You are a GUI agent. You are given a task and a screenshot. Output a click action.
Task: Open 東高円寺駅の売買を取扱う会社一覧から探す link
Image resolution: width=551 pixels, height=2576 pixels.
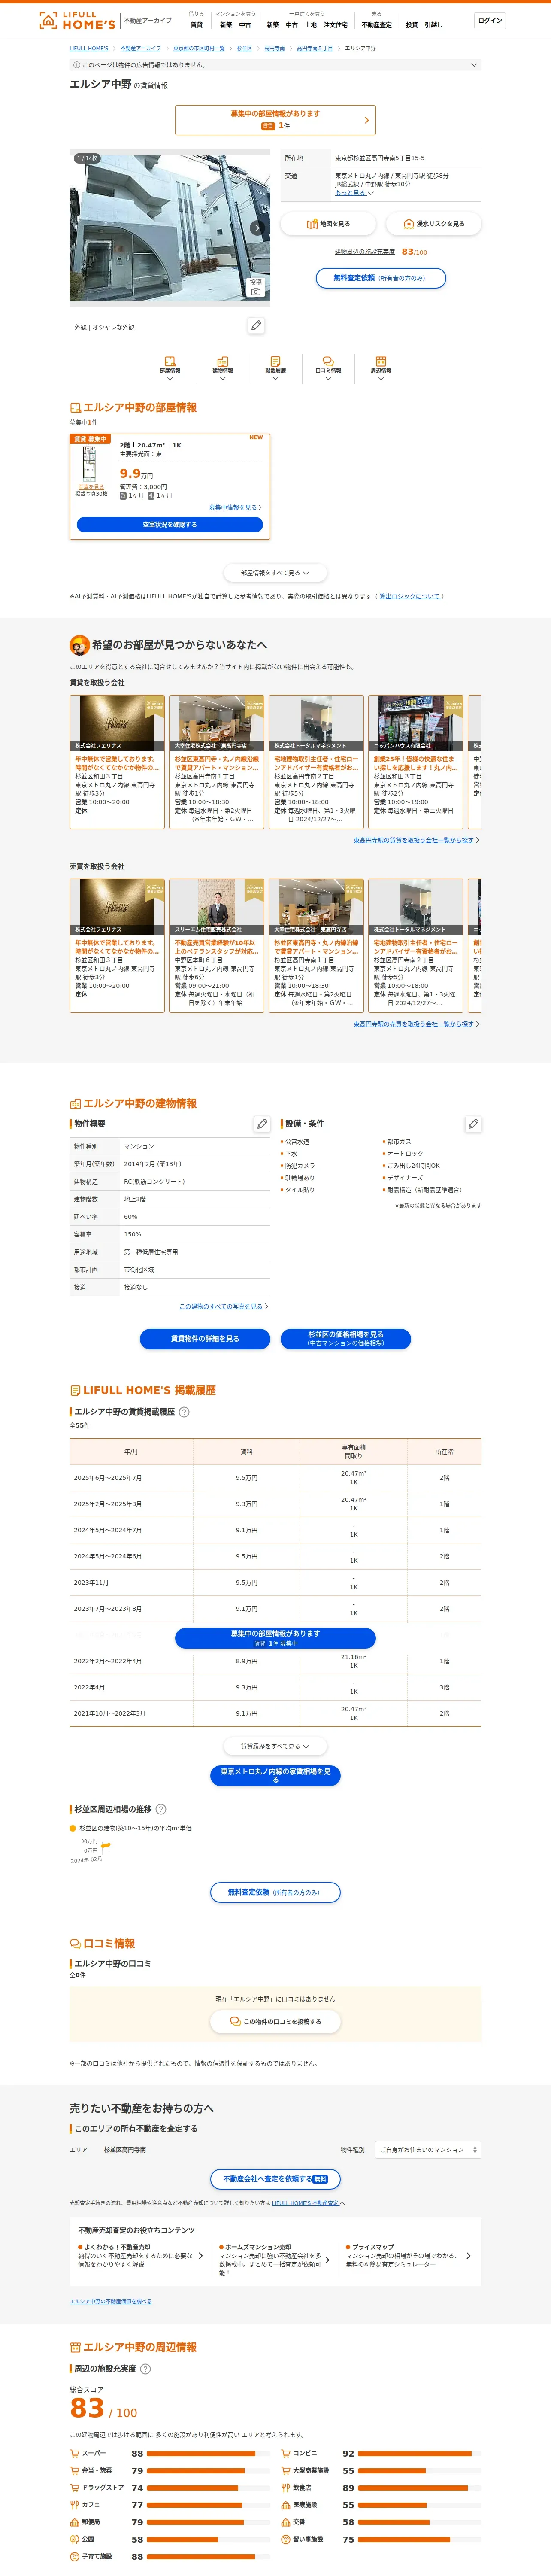(416, 1024)
